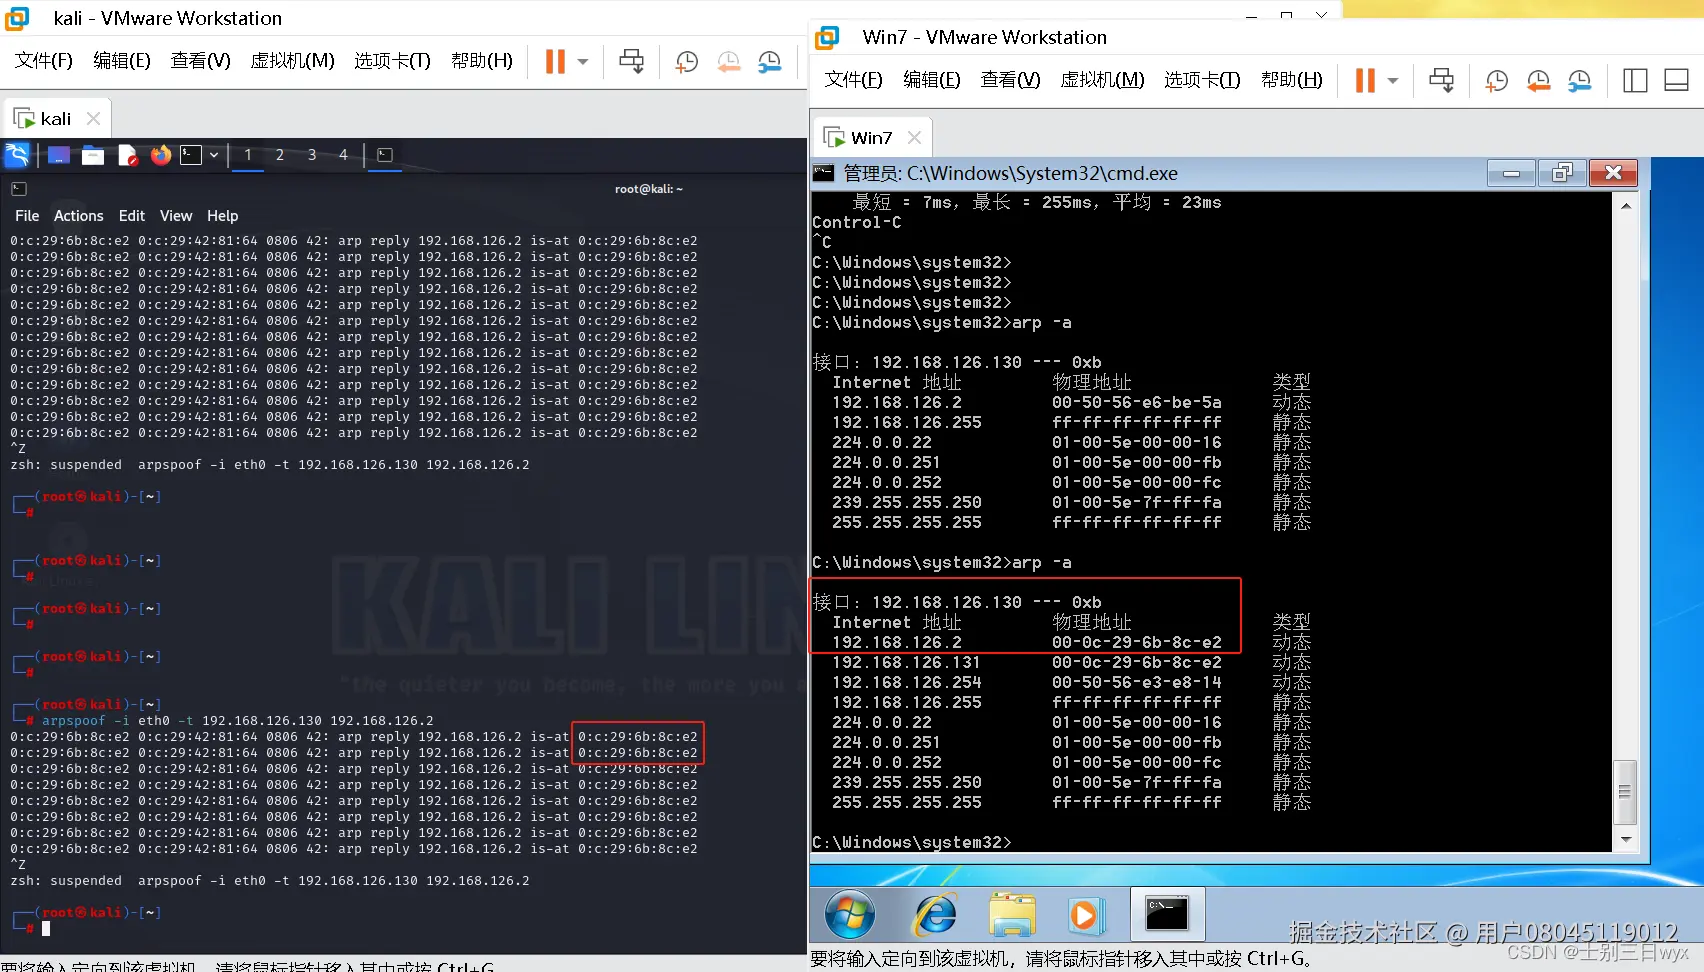
Task: Launch Internet Explorer from Win7 taskbar
Action: click(934, 915)
